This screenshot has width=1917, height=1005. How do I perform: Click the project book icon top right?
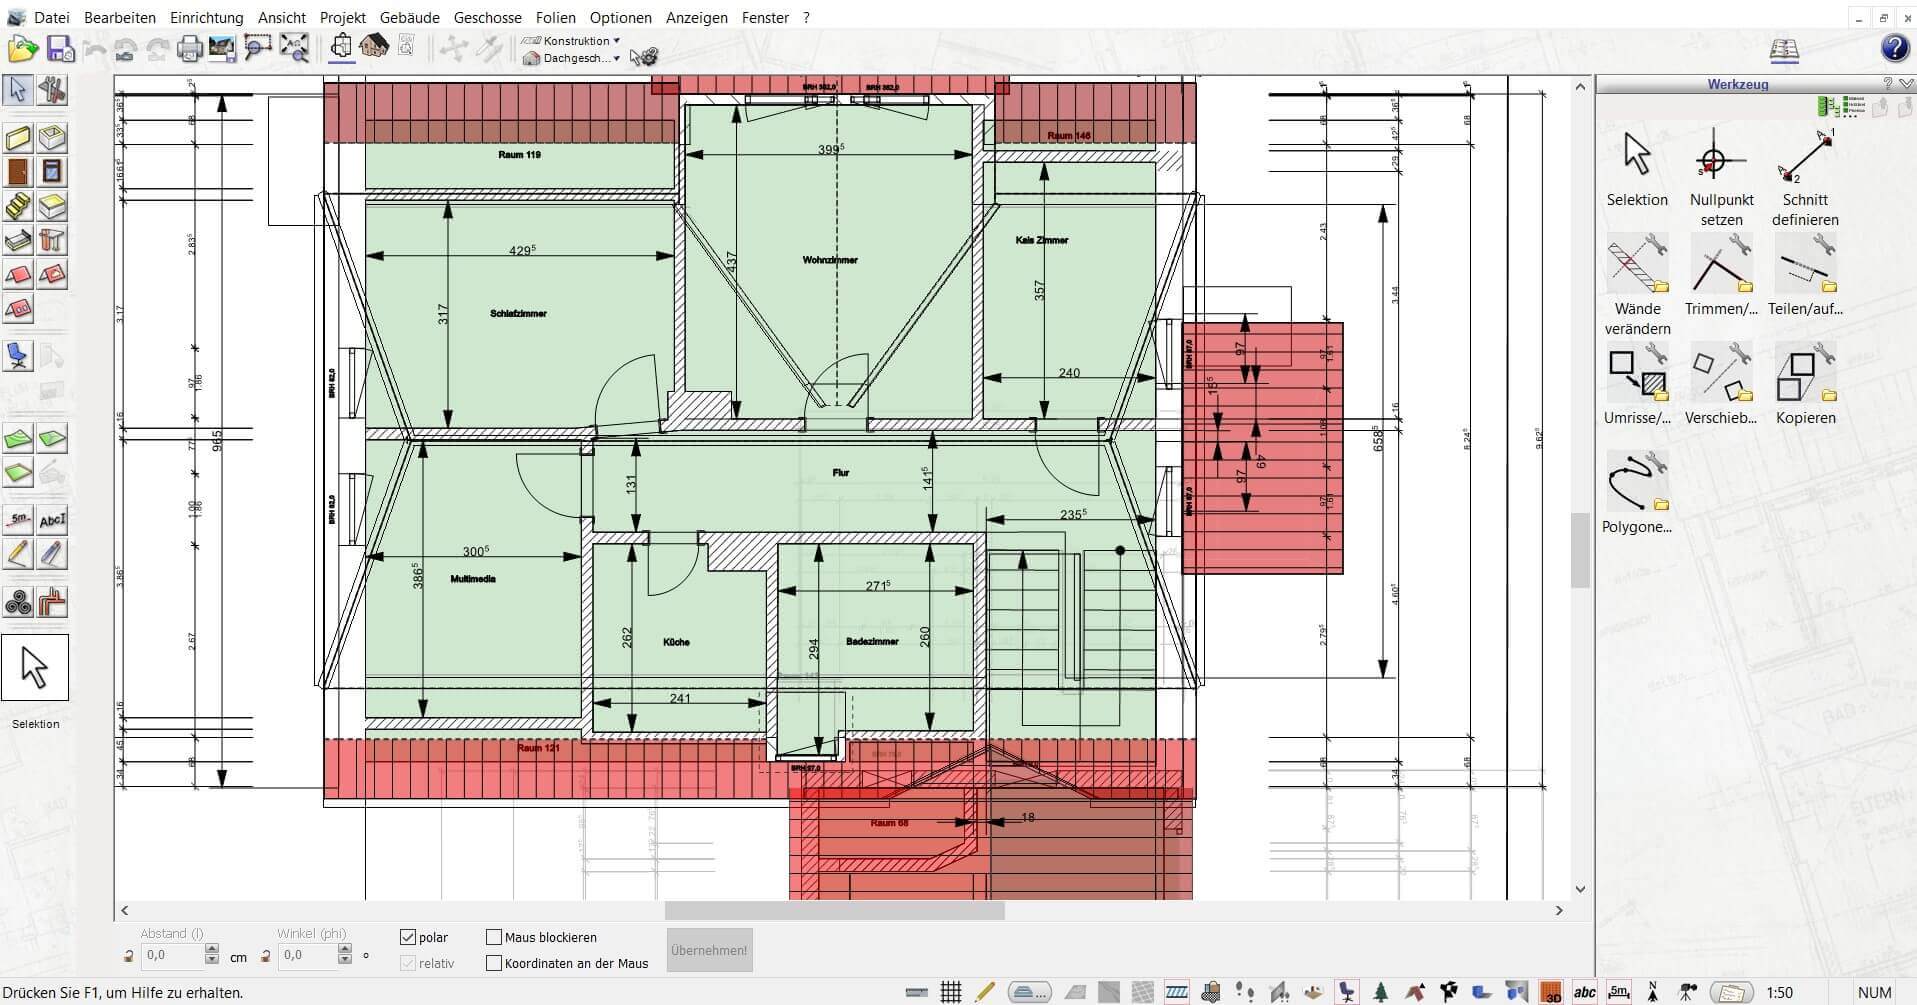pyautogui.click(x=1784, y=49)
